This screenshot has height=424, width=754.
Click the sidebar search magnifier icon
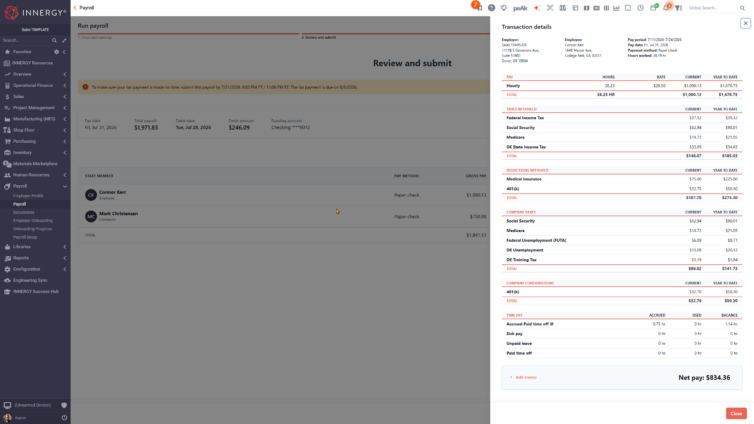click(x=54, y=40)
